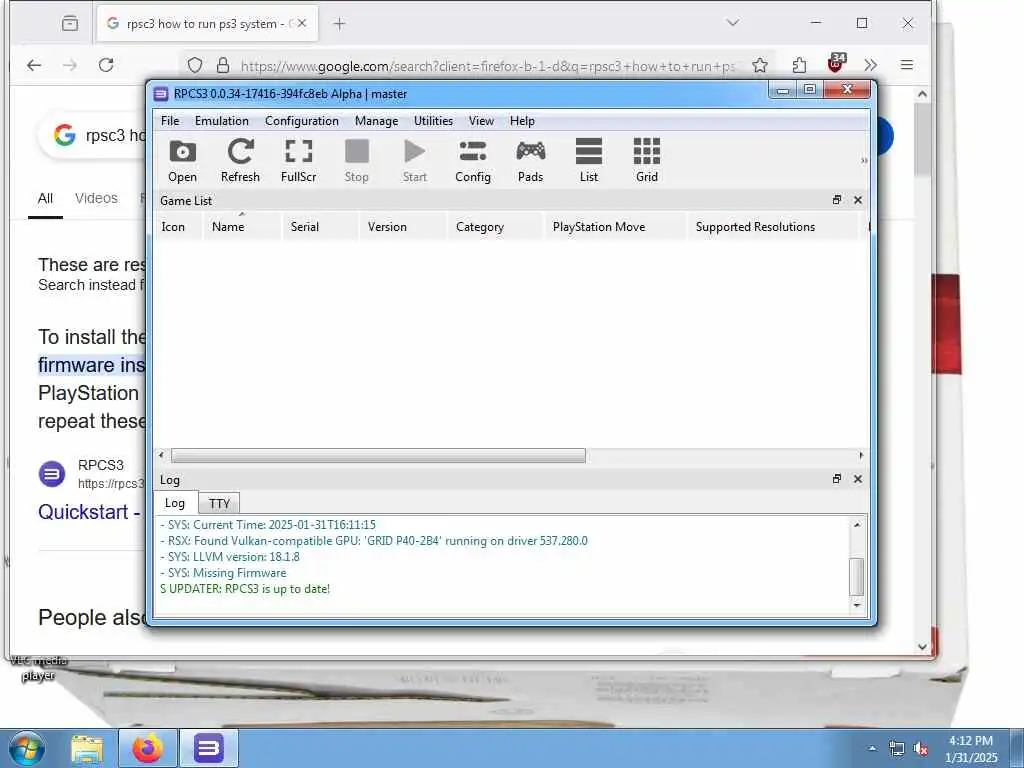Viewport: 1024px width, 768px height.
Task: Click the log scroll down arrow
Action: (x=857, y=605)
